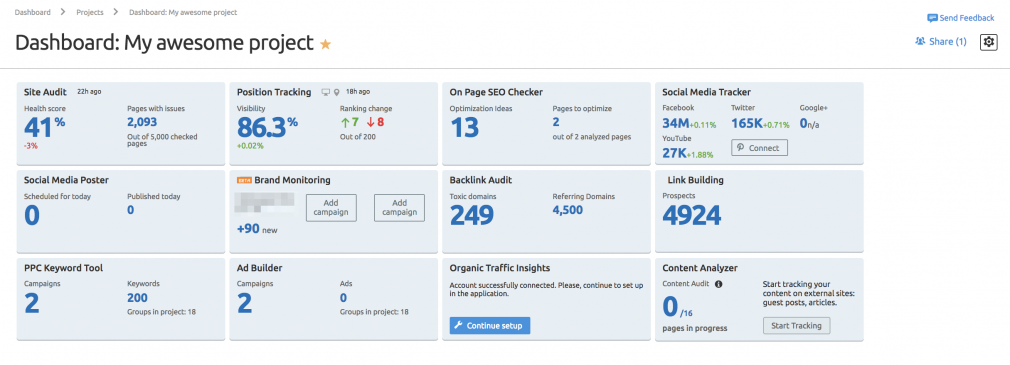The height and width of the screenshot is (365, 1010).
Task: Open the 249 toxic domains figure
Action: click(x=472, y=216)
